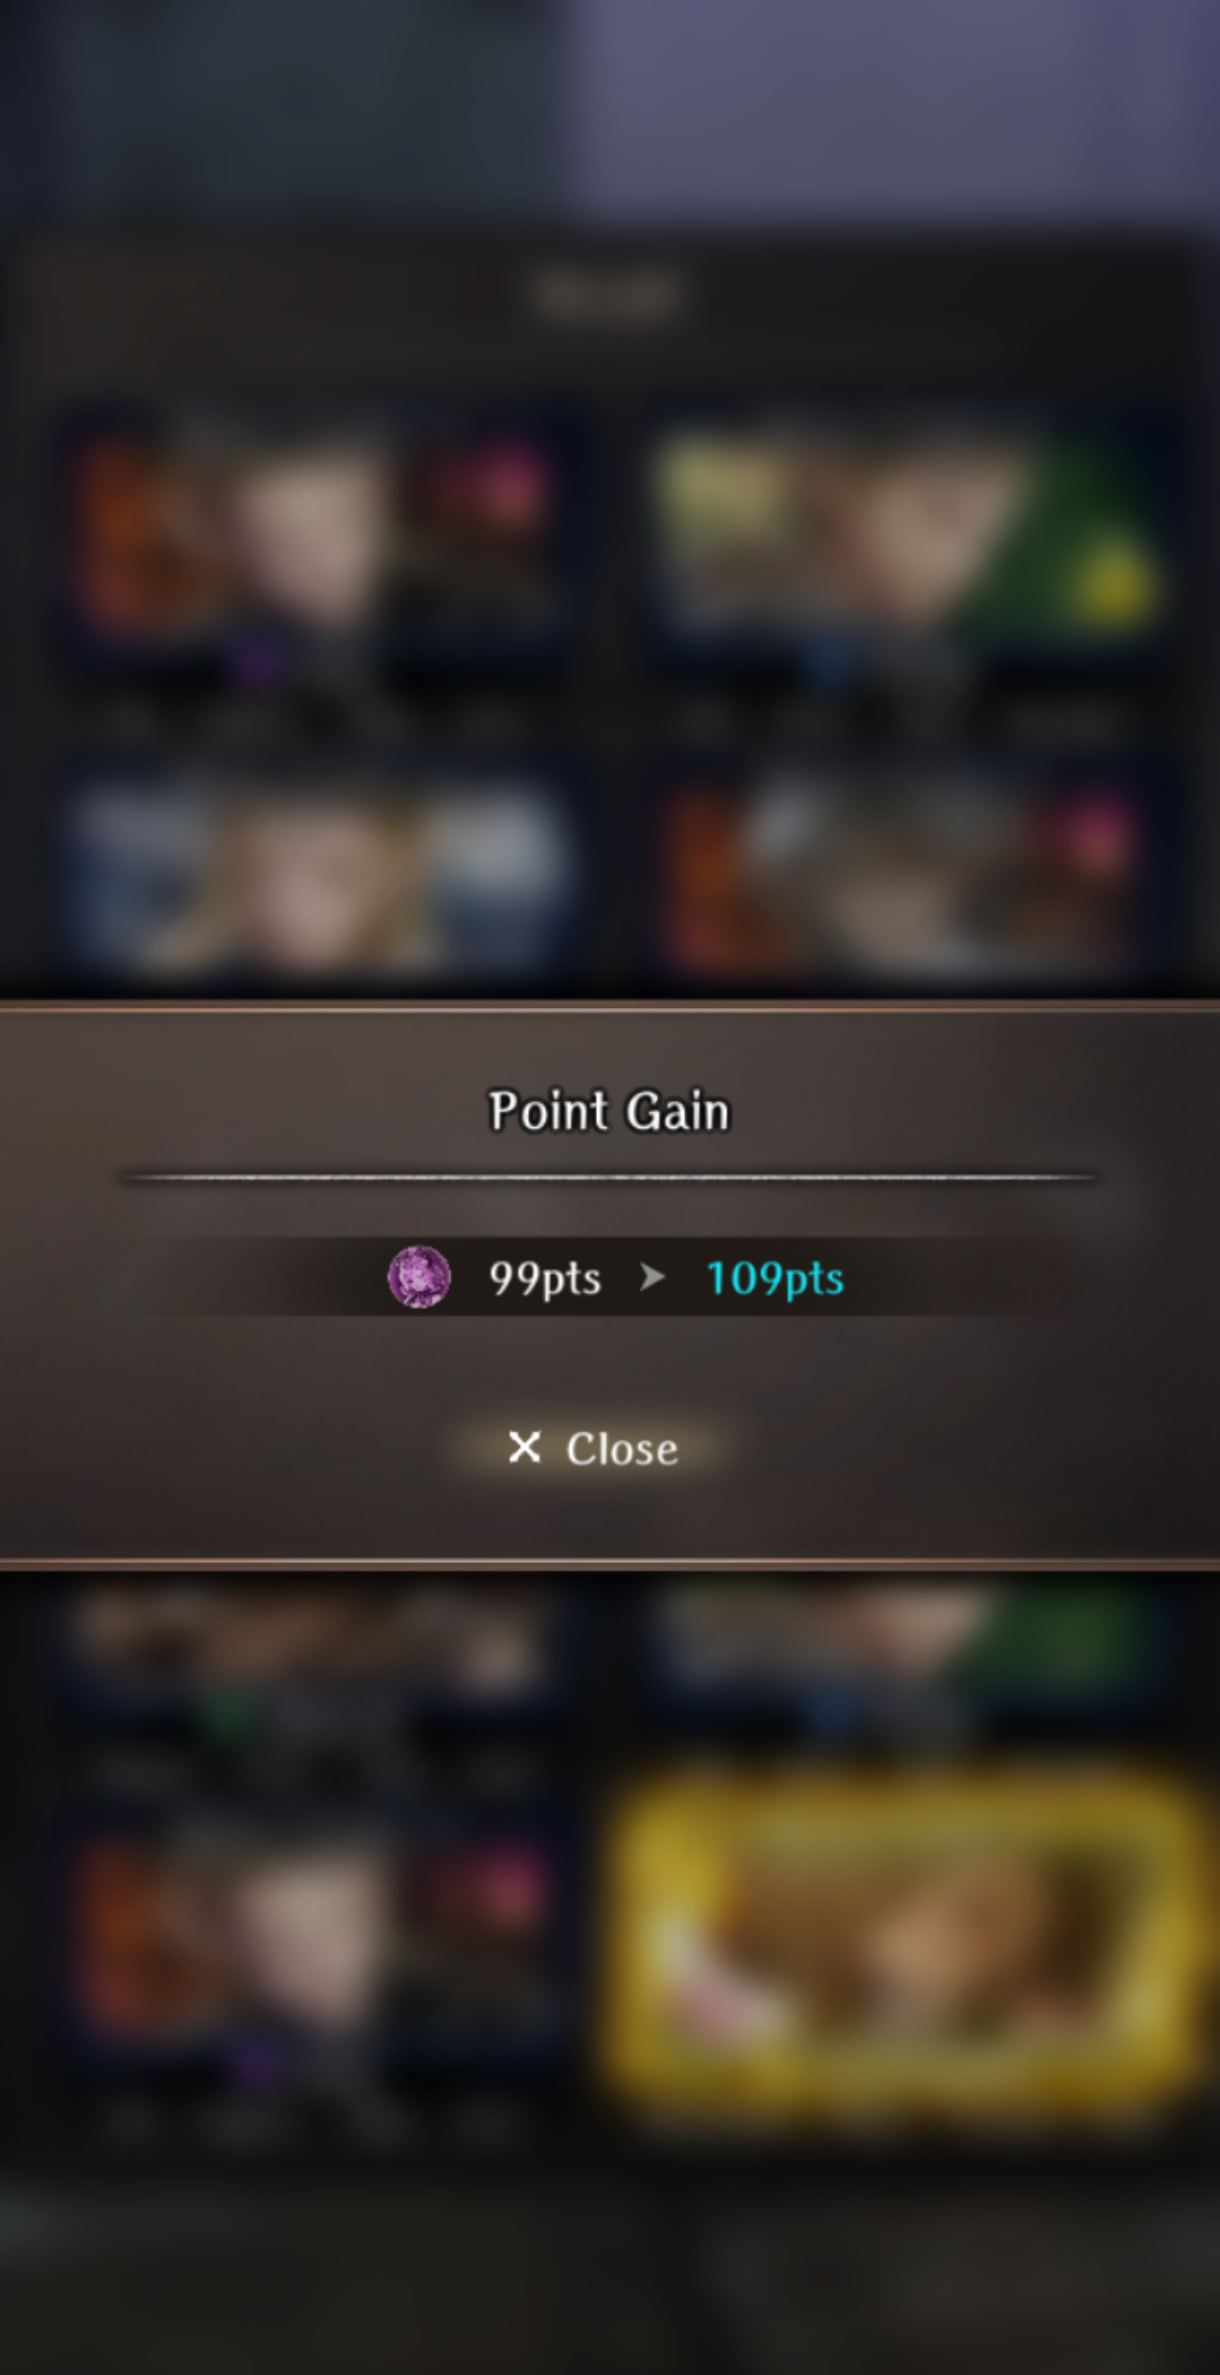Viewport: 1220px width, 2375px height.
Task: Click the purple gem points icon
Action: click(x=419, y=1277)
